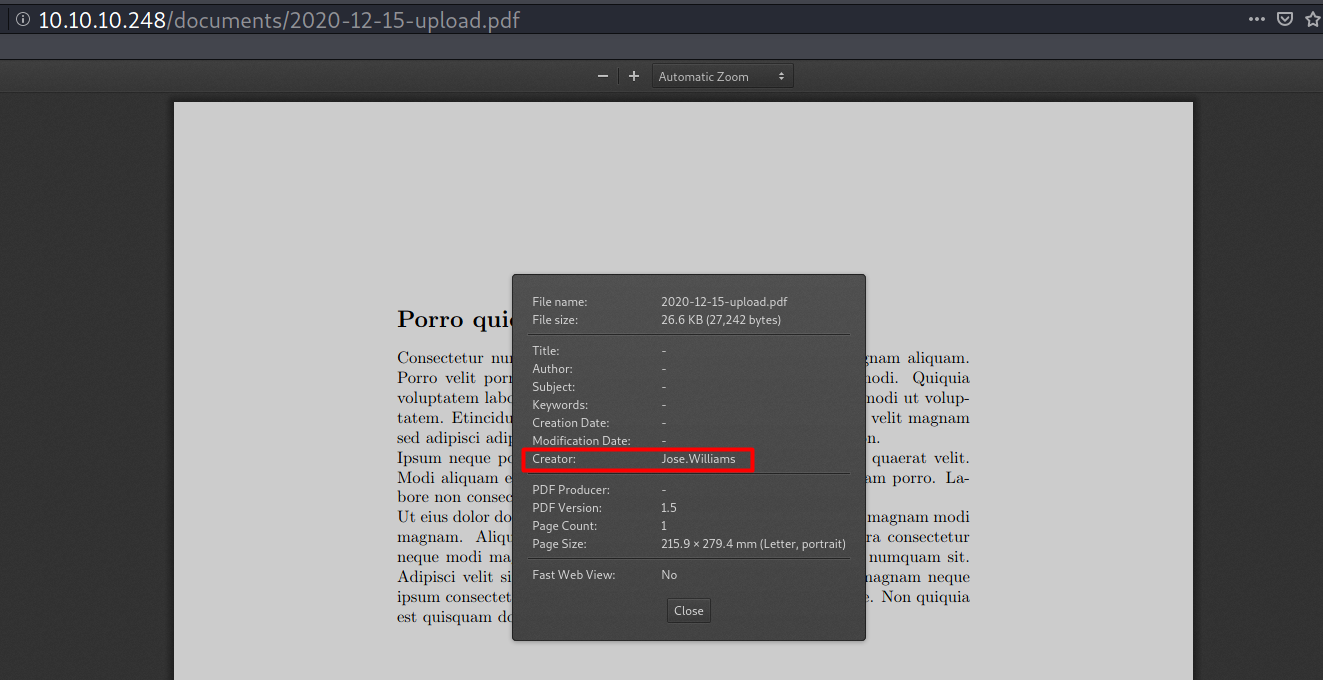
Task: Bookmark this page with the star icon
Action: pyautogui.click(x=1312, y=19)
